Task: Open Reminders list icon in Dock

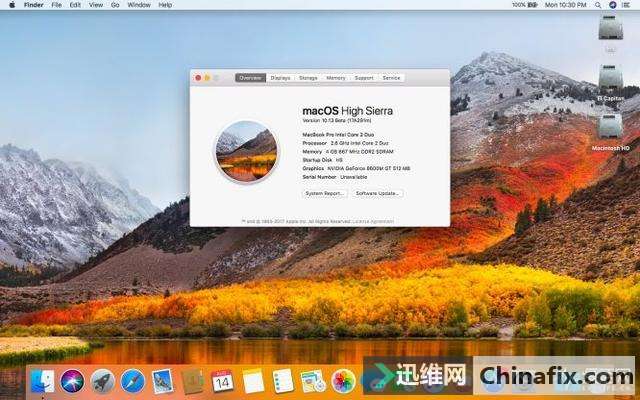Action: point(283,381)
